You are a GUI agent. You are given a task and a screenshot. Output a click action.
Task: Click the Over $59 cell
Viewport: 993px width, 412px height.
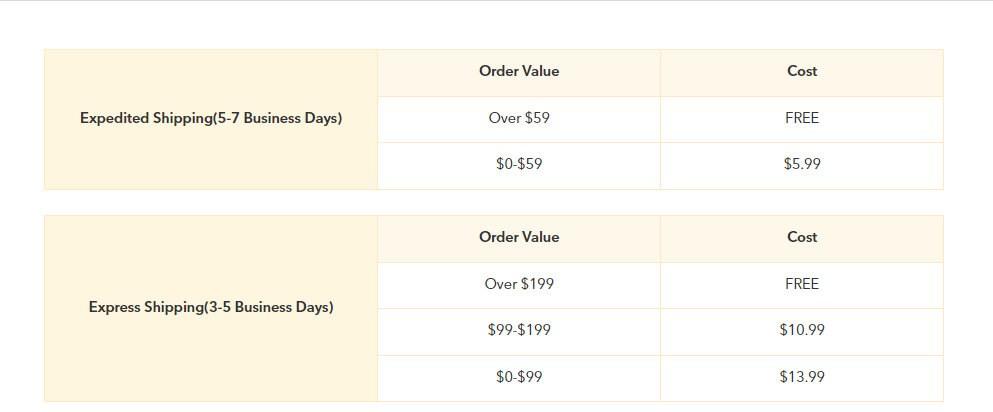[519, 119]
